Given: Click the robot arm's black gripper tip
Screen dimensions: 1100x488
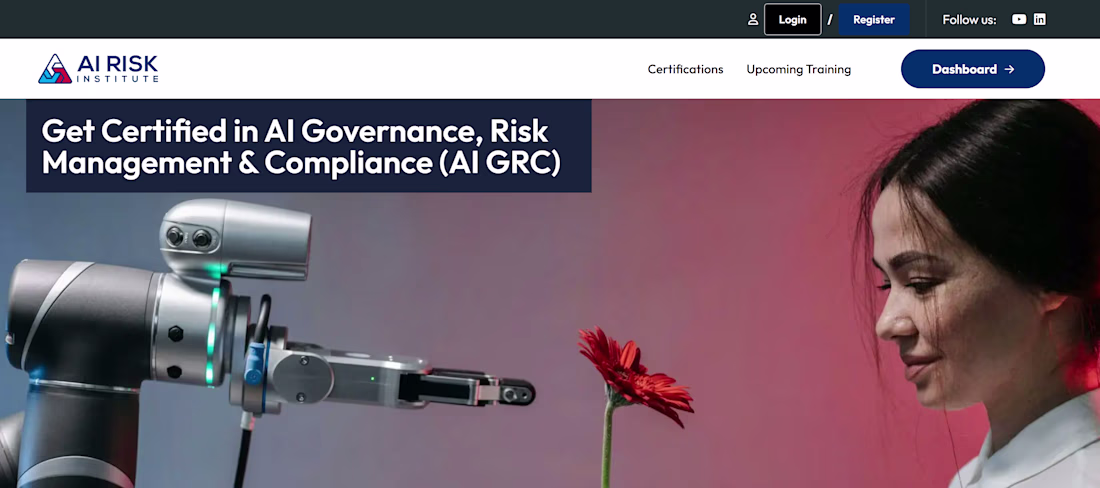Looking at the screenshot, I should point(518,393).
